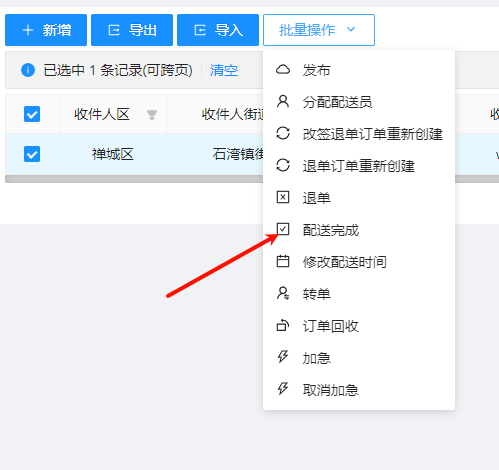Click the calendar icon next to 修改配送时间
The width and height of the screenshot is (499, 470).
283,261
